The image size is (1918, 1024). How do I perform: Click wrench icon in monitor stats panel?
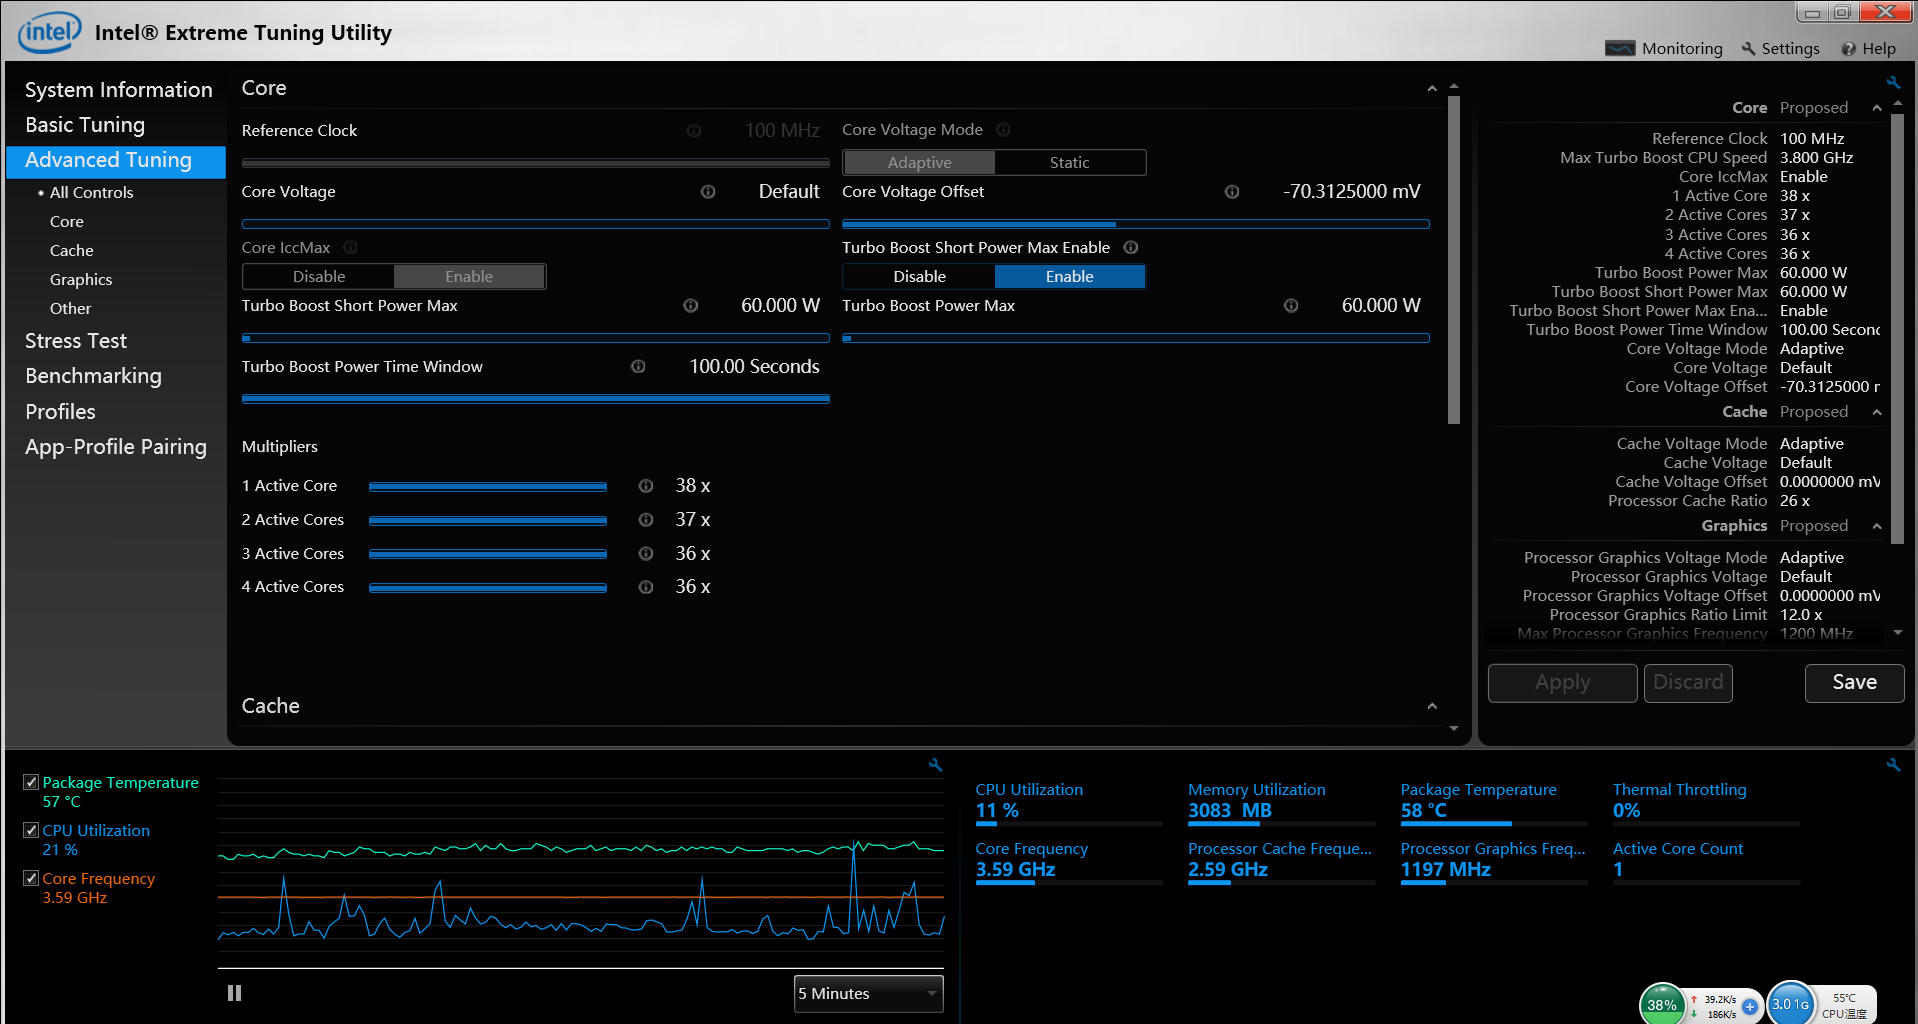pos(1893,764)
